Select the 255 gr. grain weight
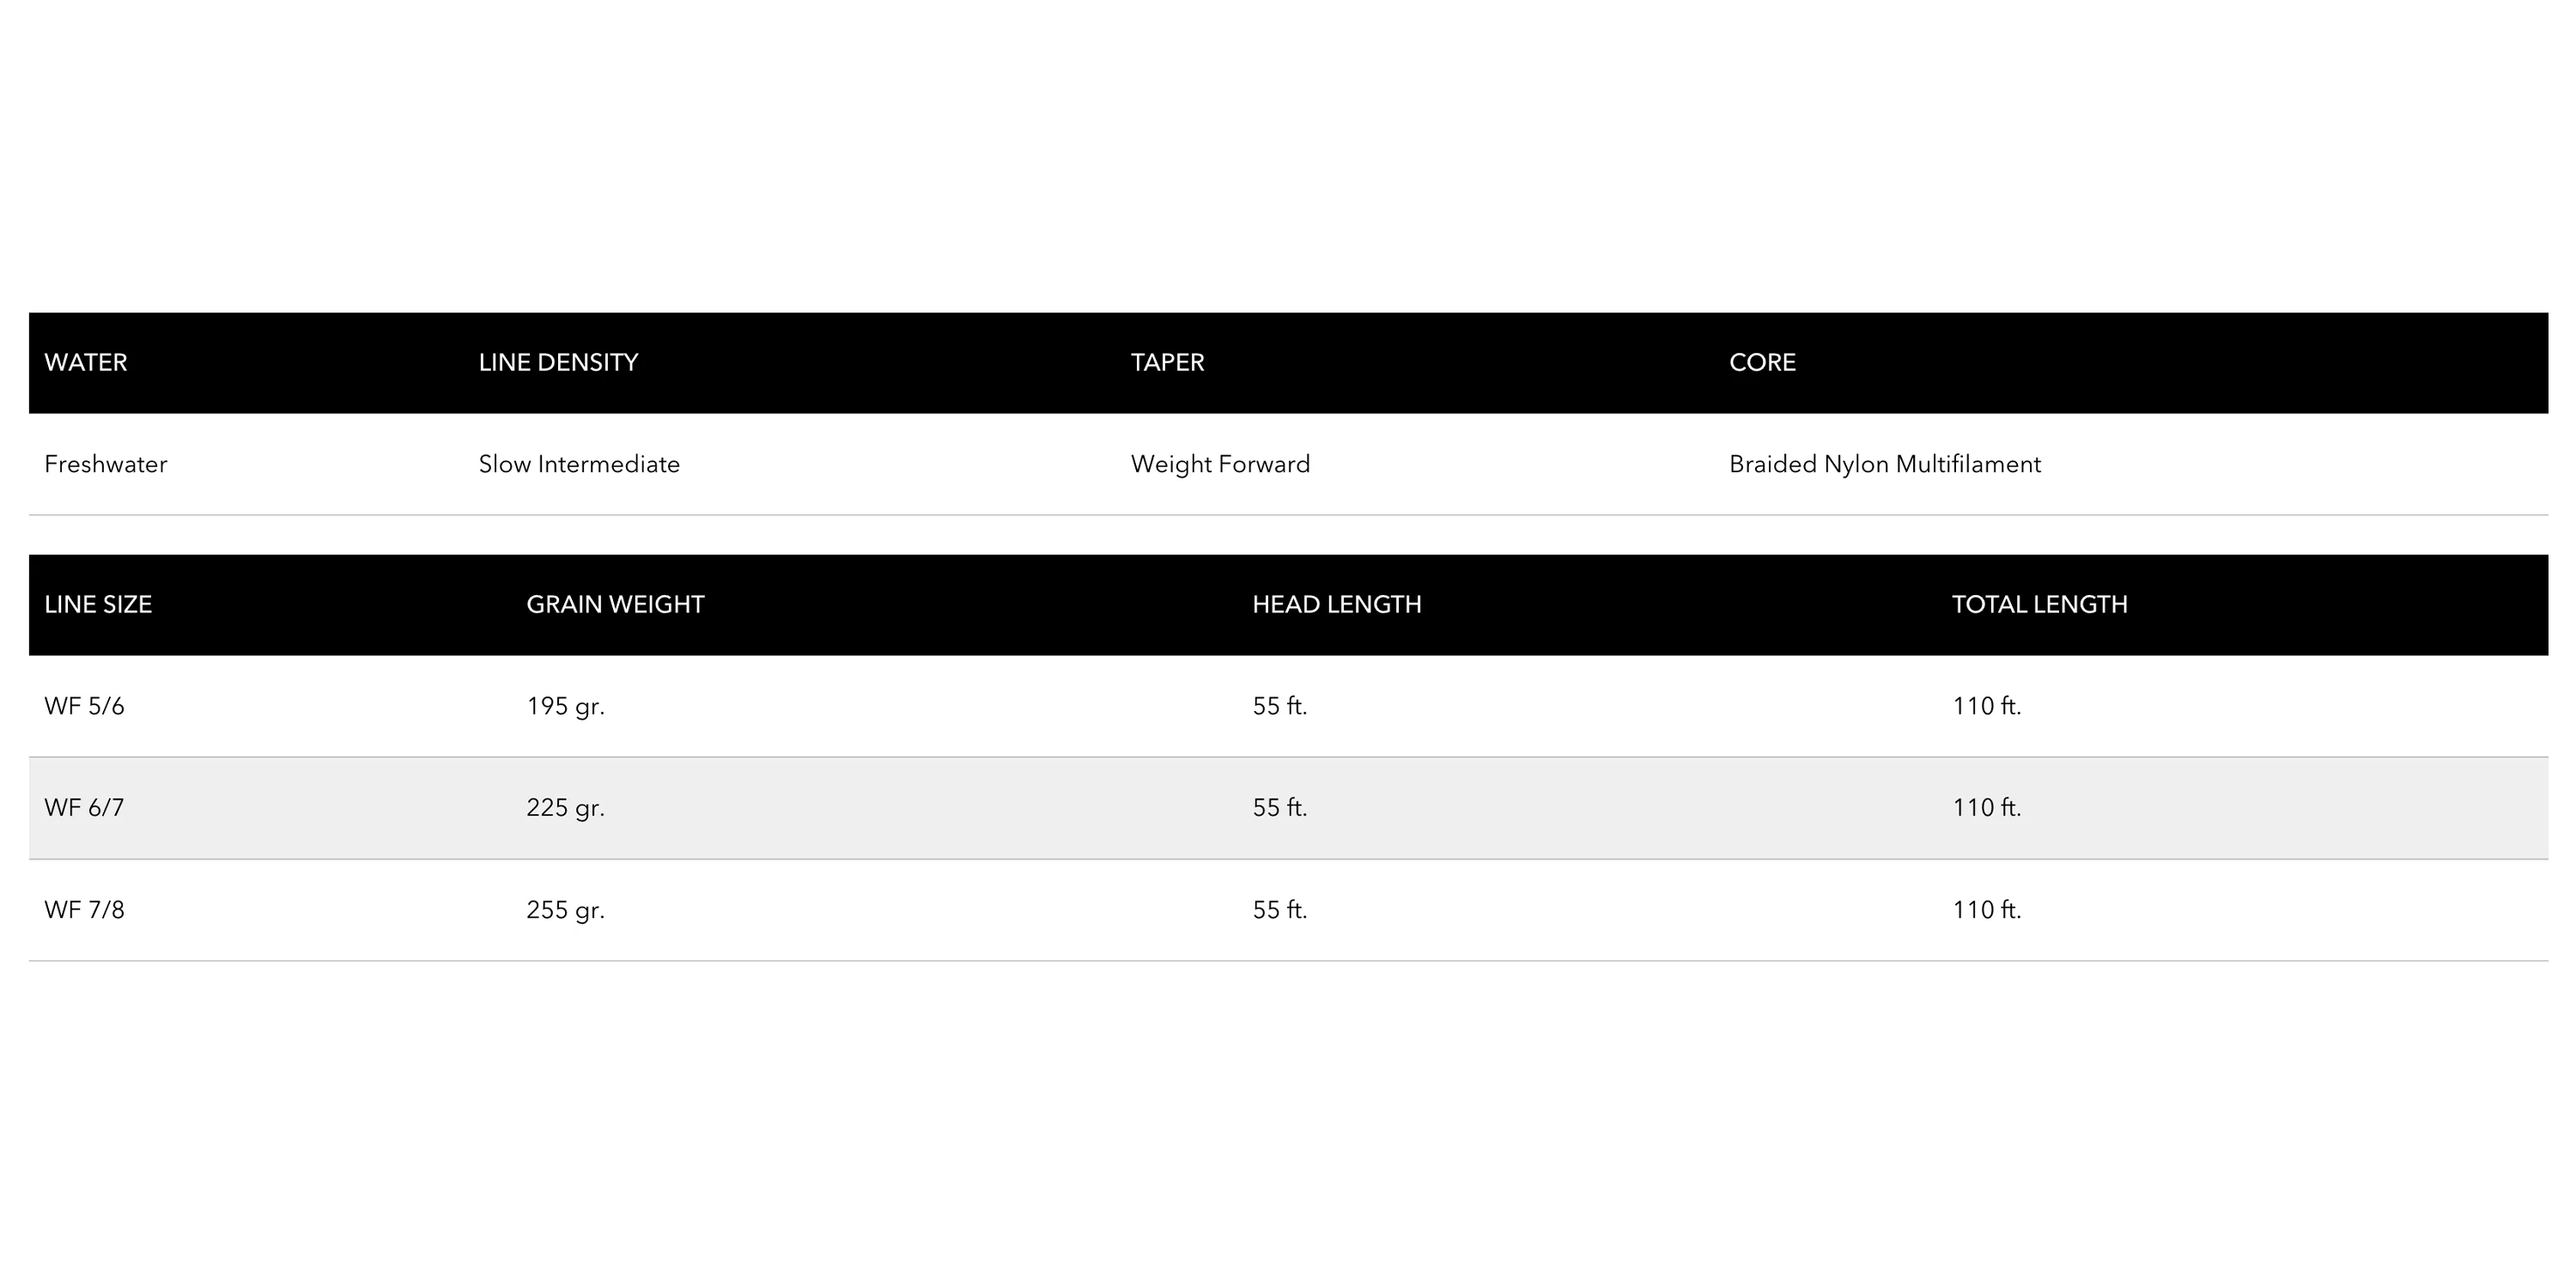2576x1288 pixels. (x=565, y=910)
